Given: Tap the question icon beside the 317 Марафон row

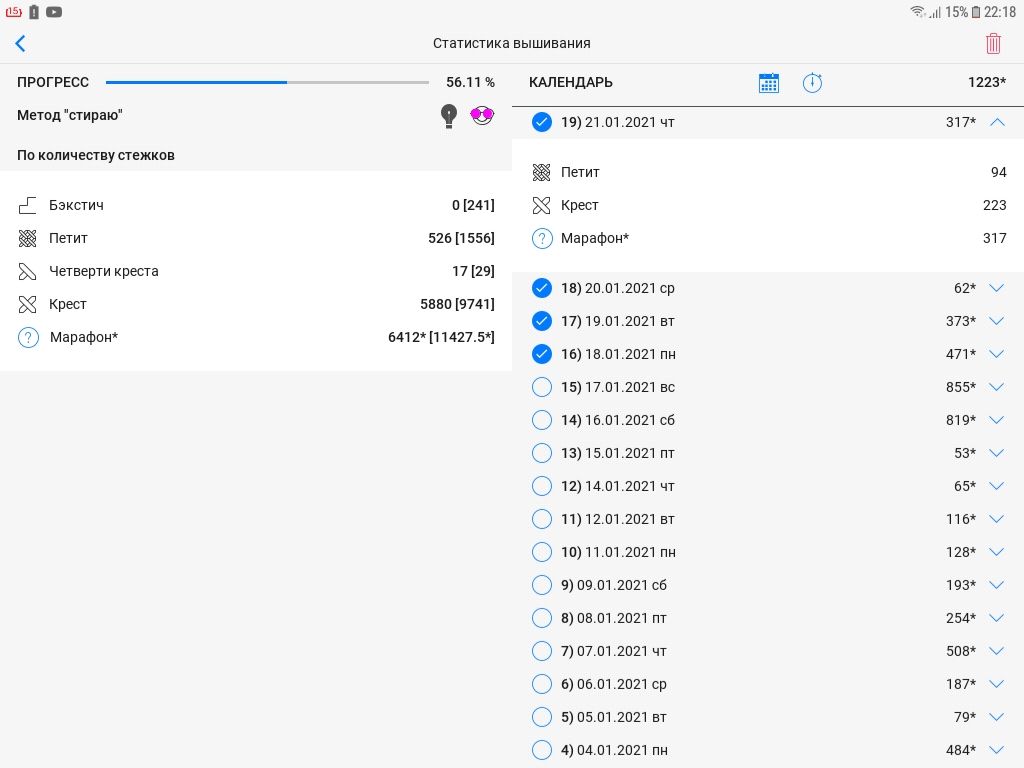Looking at the screenshot, I should point(542,238).
